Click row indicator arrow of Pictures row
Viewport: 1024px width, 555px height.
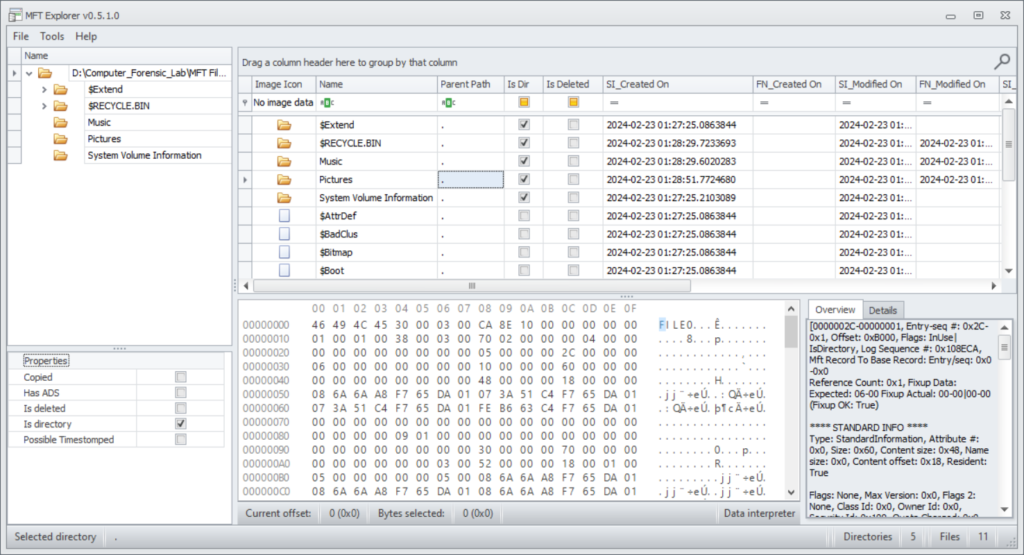246,180
